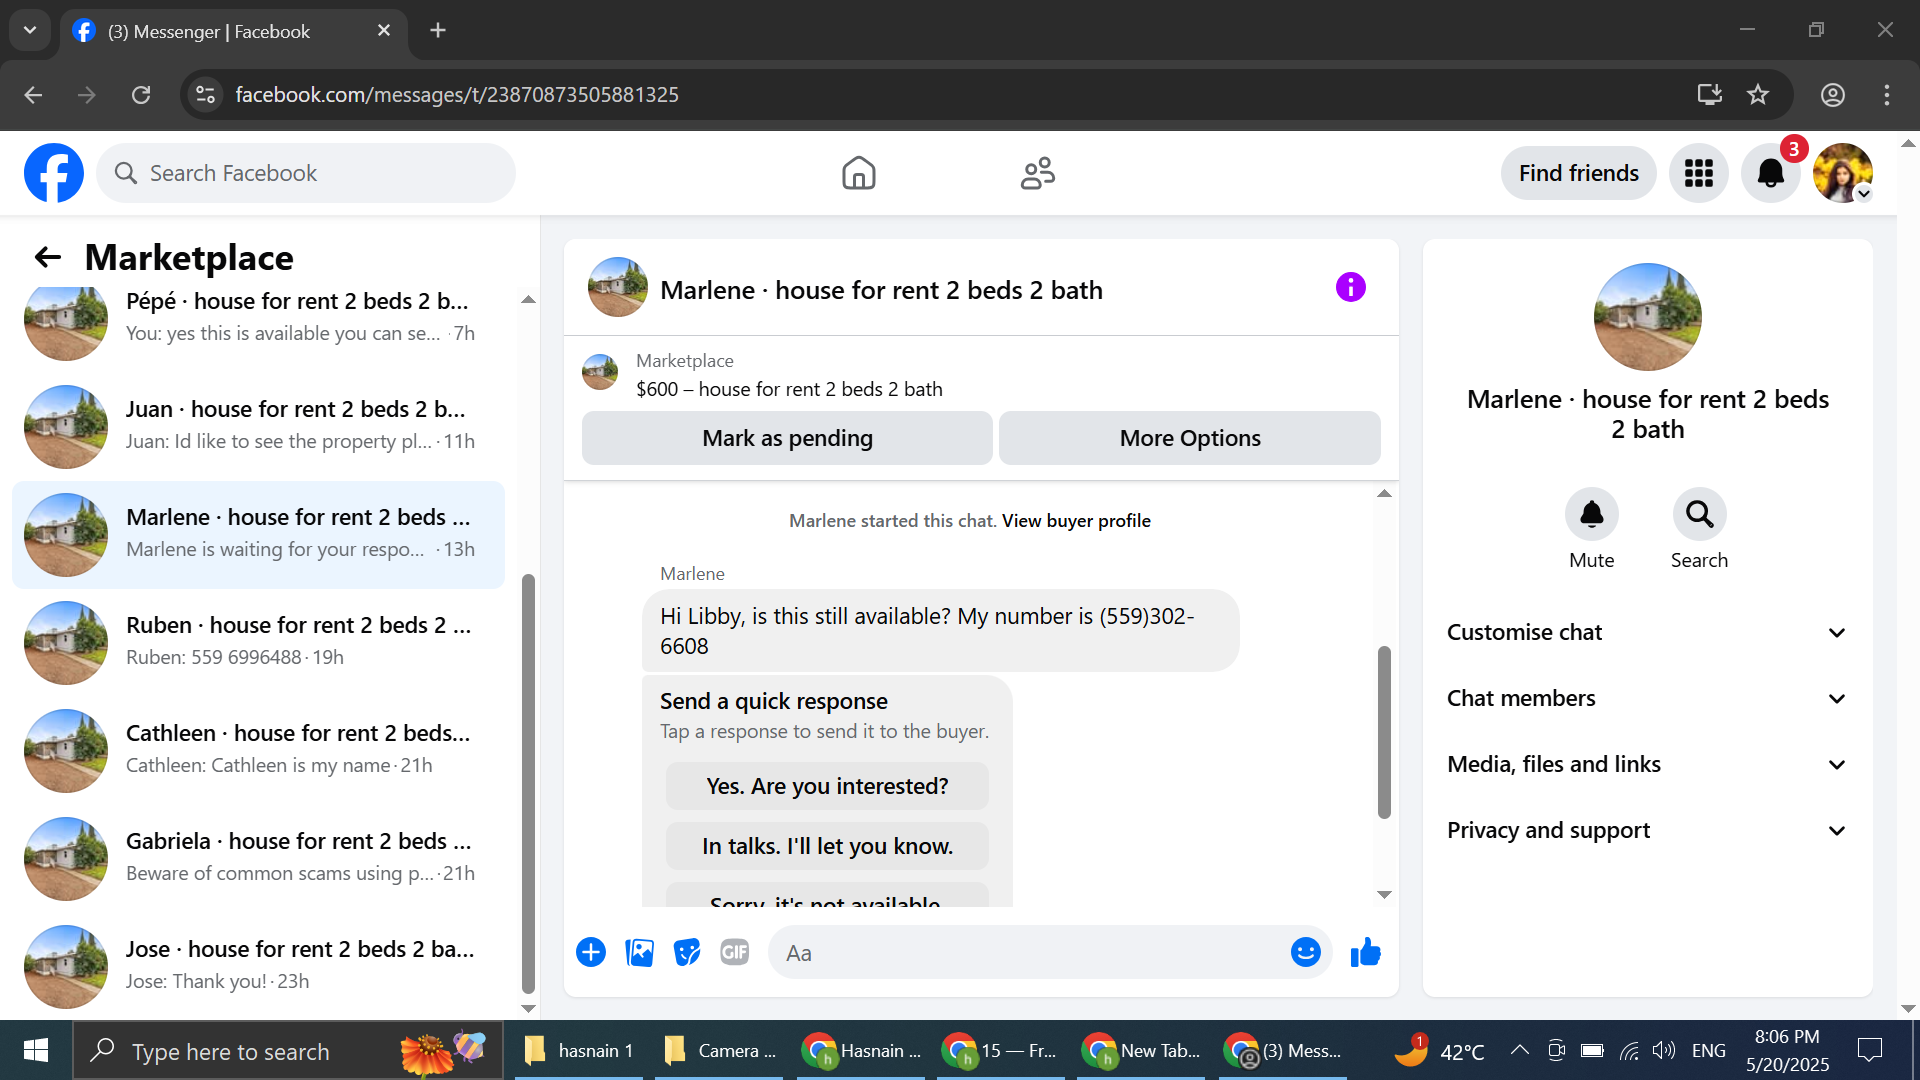Open Facebook notifications bell
The width and height of the screenshot is (1920, 1080).
[x=1770, y=174]
